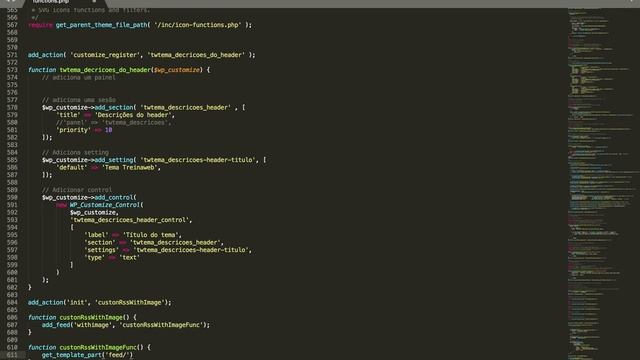Click the '// adiciona um painel' comment
Image resolution: width=640 pixels, height=360 pixels.
(79, 77)
